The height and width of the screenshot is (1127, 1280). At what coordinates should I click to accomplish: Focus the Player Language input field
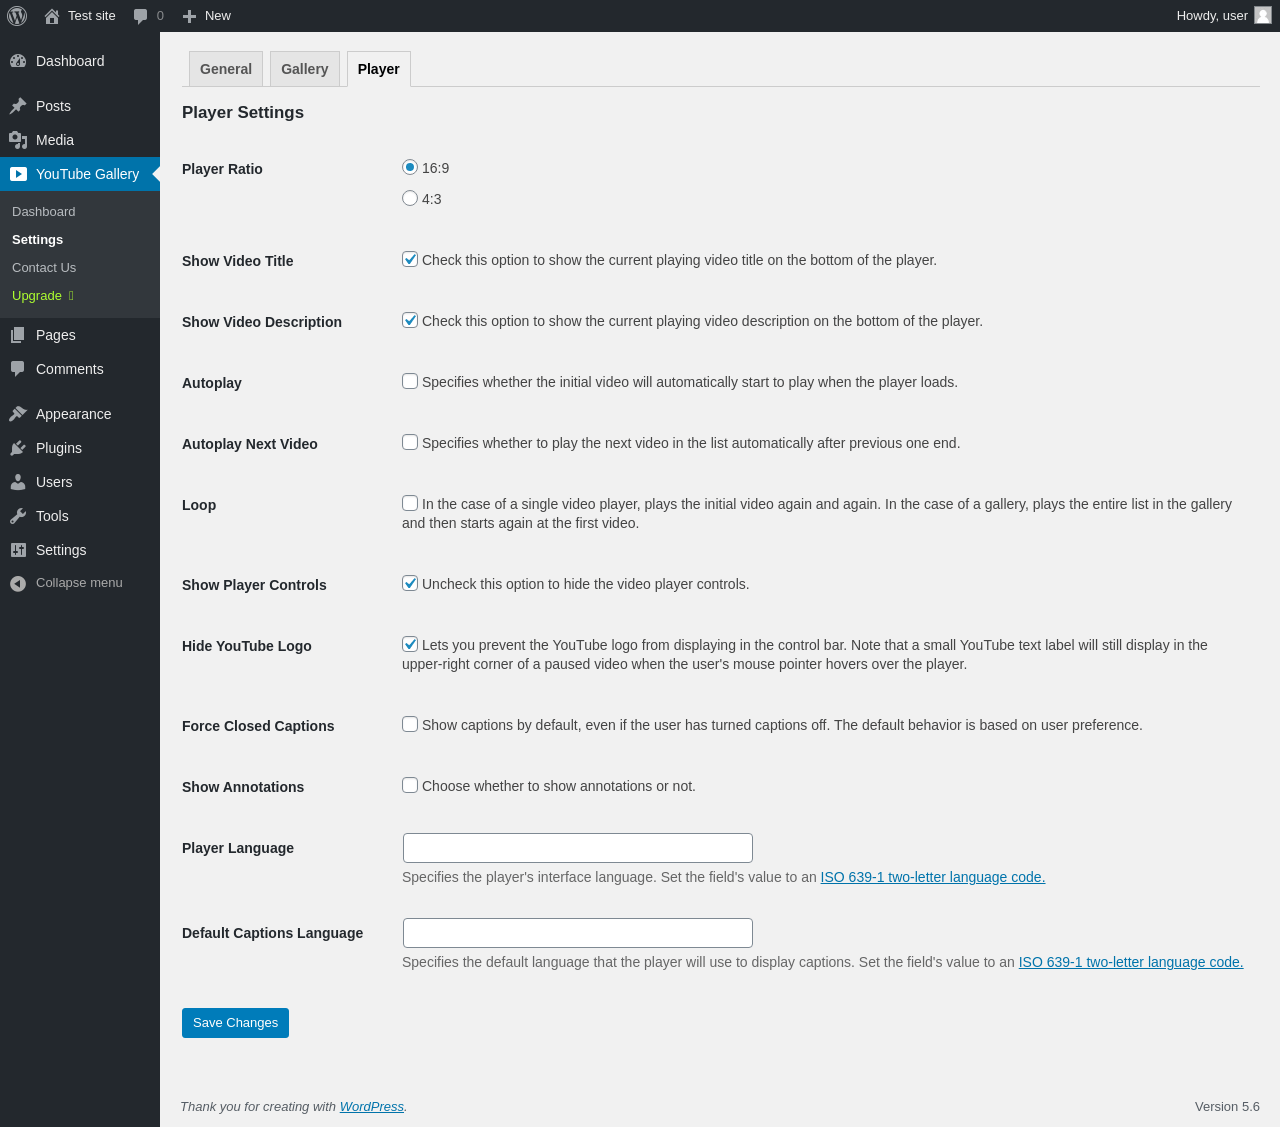click(578, 848)
